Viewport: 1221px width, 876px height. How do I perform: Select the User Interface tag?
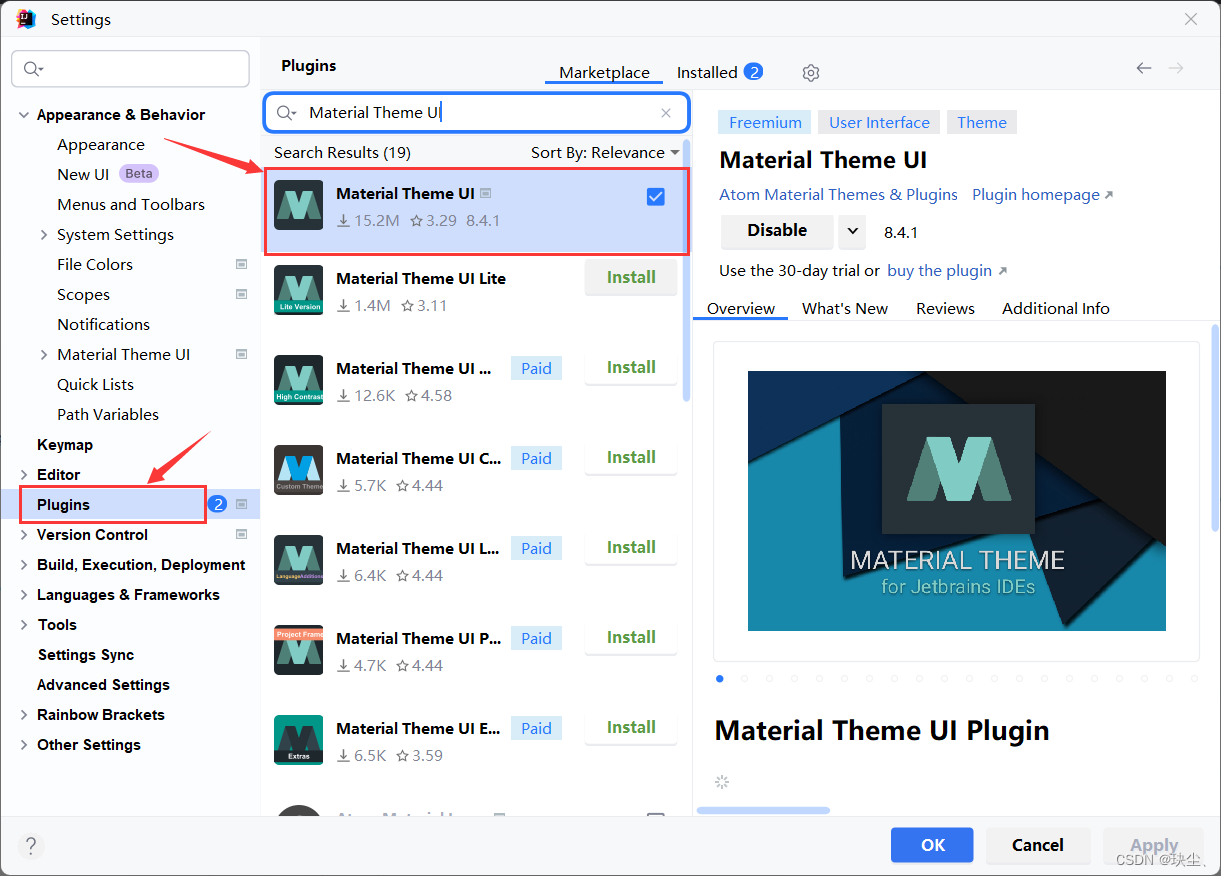click(879, 123)
